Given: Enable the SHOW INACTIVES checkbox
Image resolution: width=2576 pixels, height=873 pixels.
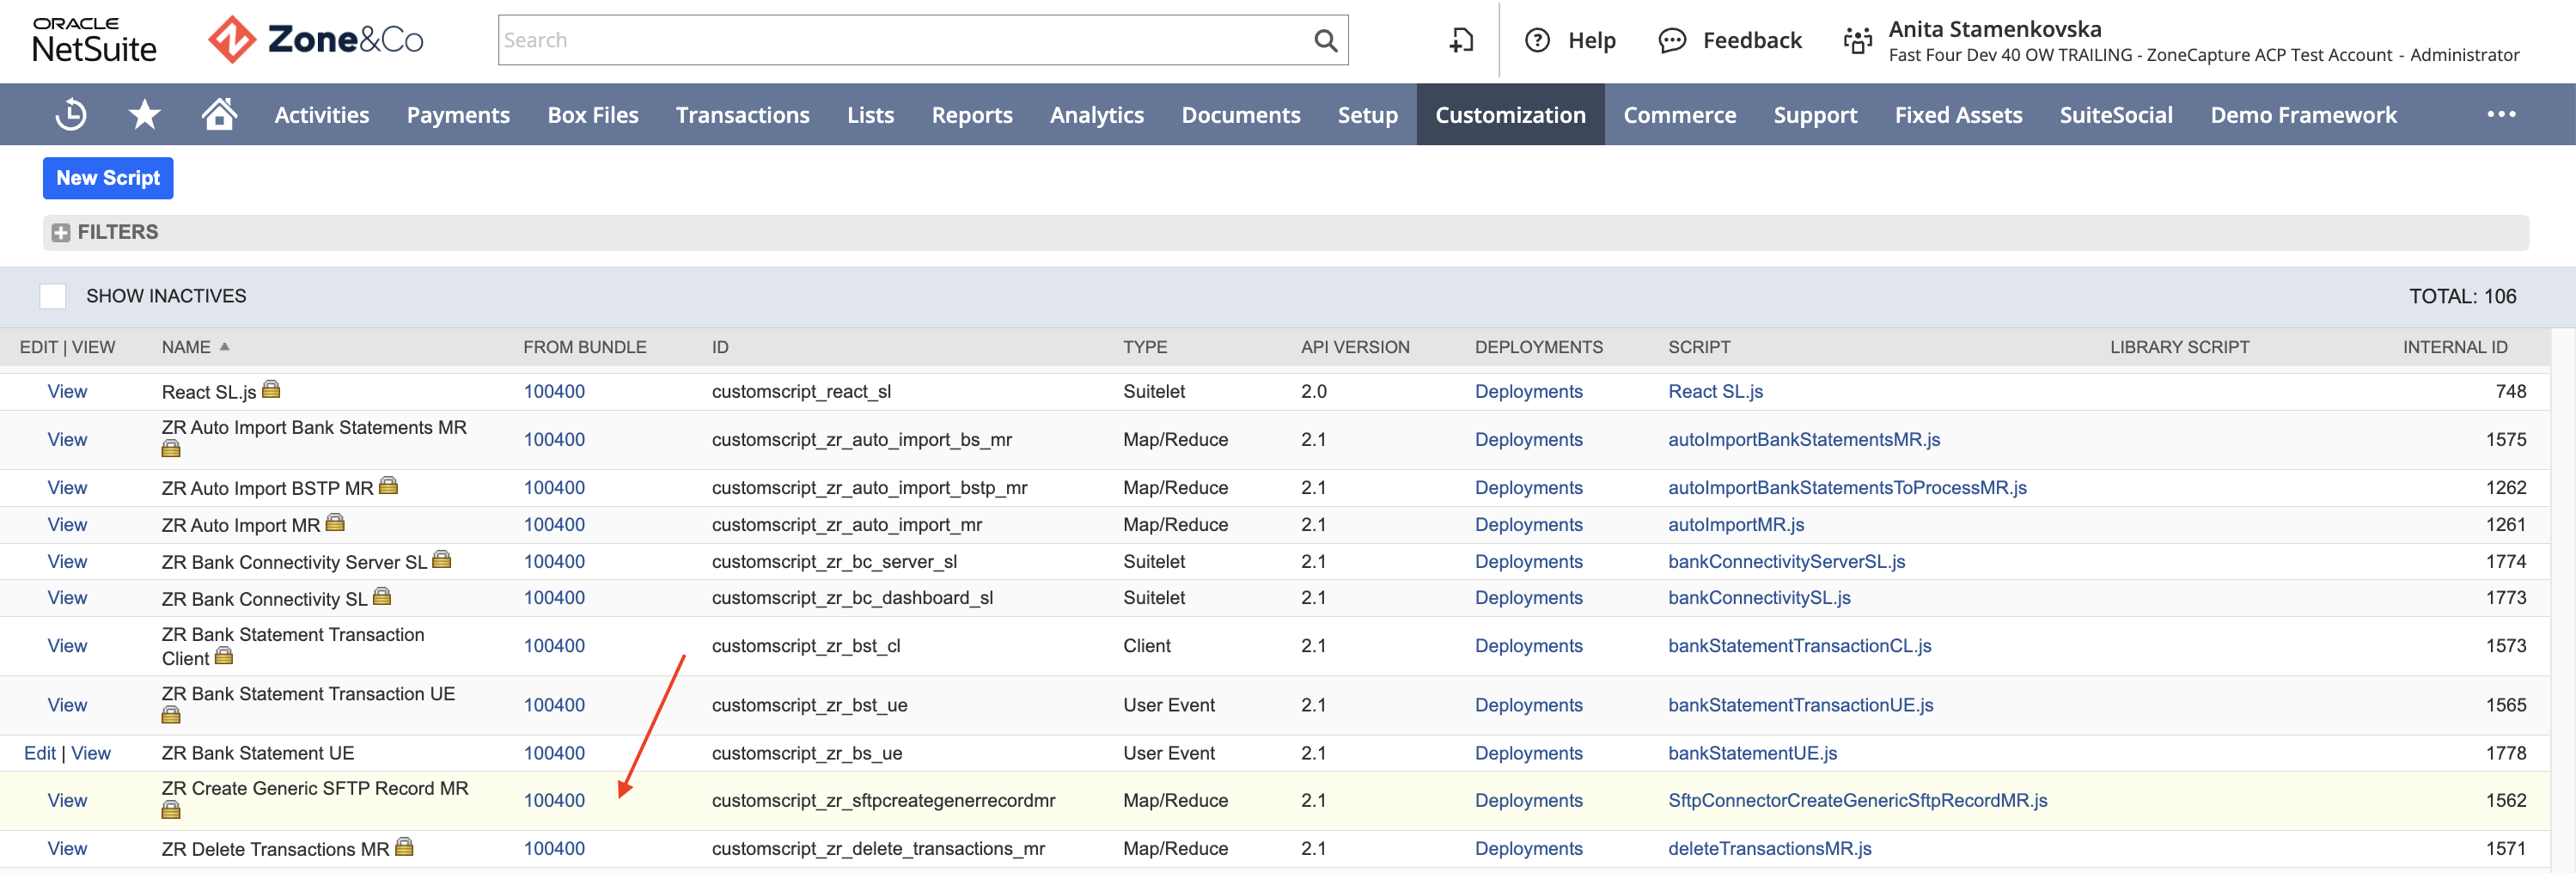Looking at the screenshot, I should 52,296.
